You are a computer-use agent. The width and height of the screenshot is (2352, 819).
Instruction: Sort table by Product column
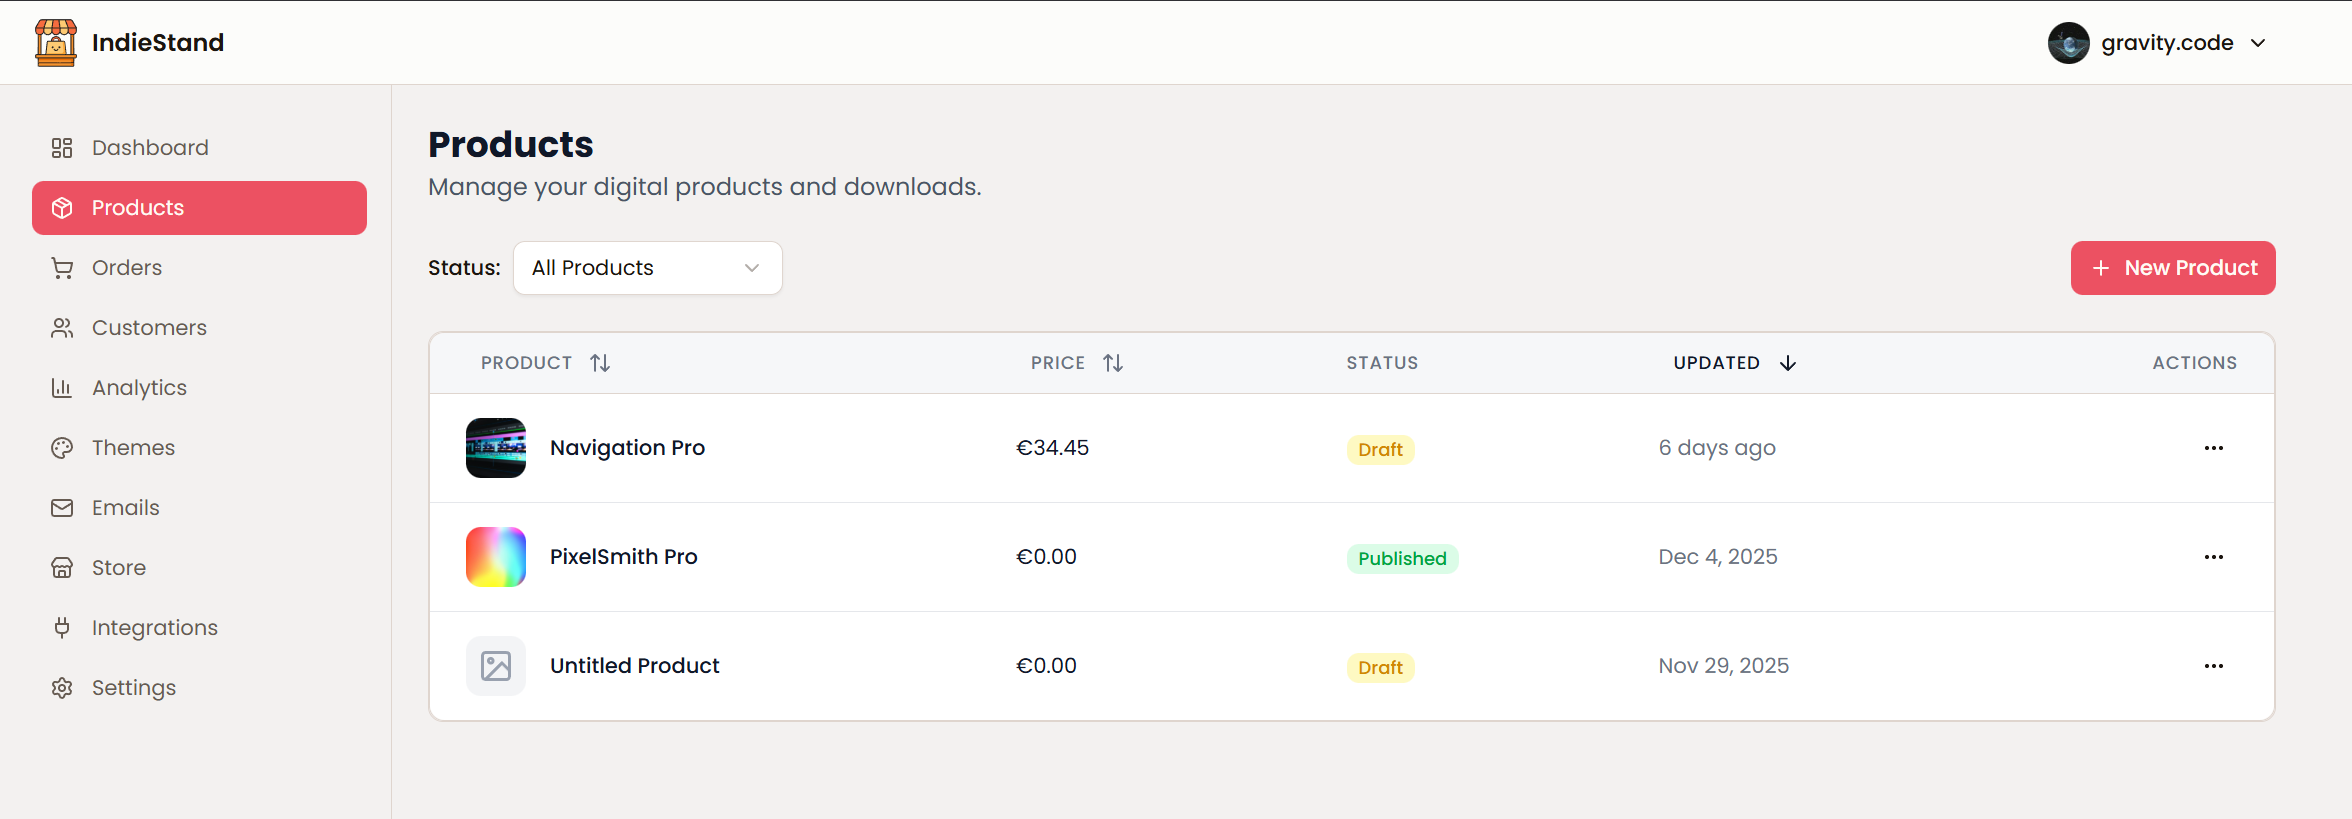pyautogui.click(x=600, y=363)
